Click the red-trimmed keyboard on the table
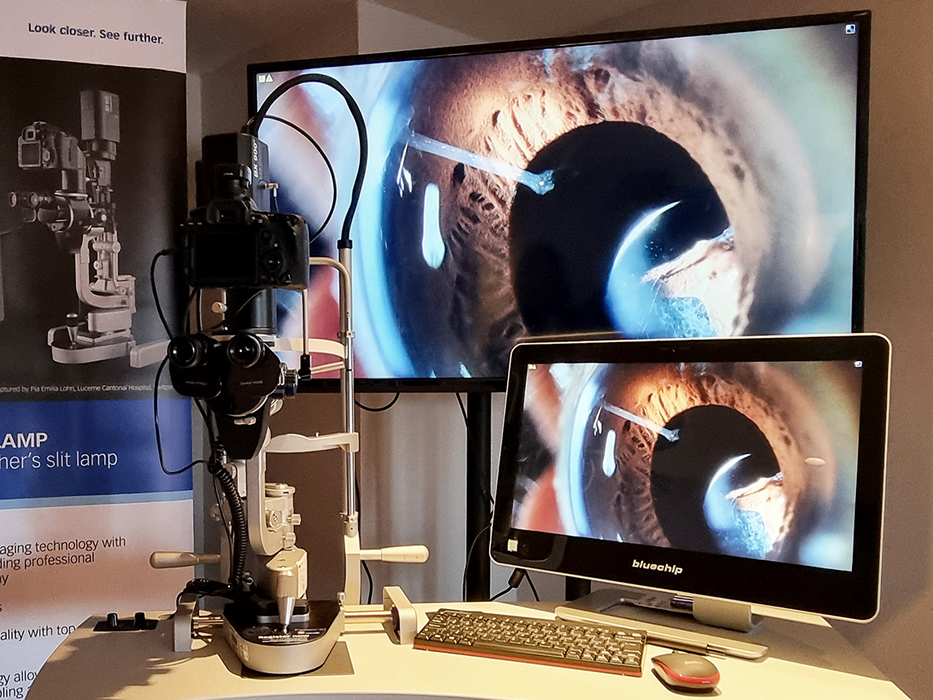933x700 pixels. point(530,640)
